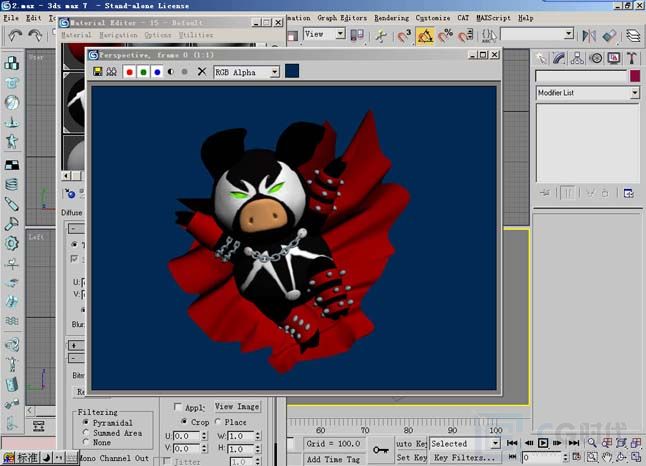This screenshot has width=646, height=466.
Task: Click the Redo arrow in main toolbar
Action: 35,36
